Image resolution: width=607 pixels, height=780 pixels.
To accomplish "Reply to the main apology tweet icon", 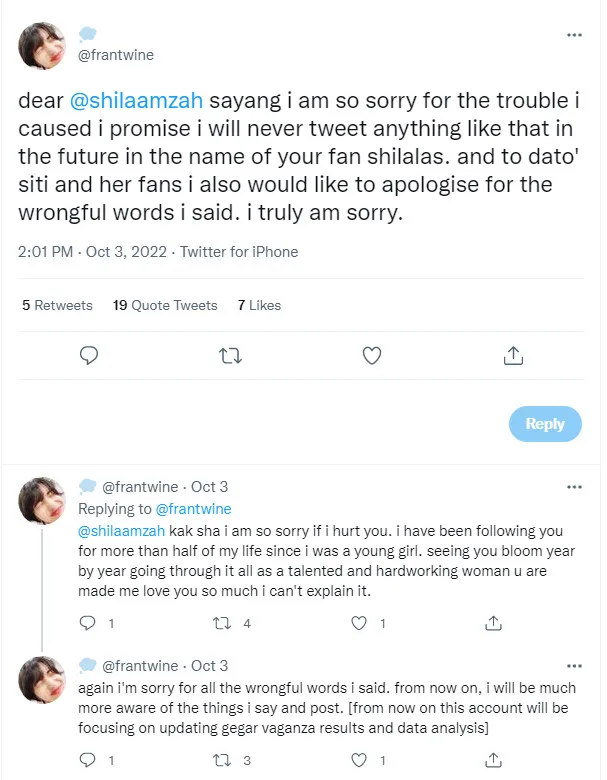I will (88, 355).
